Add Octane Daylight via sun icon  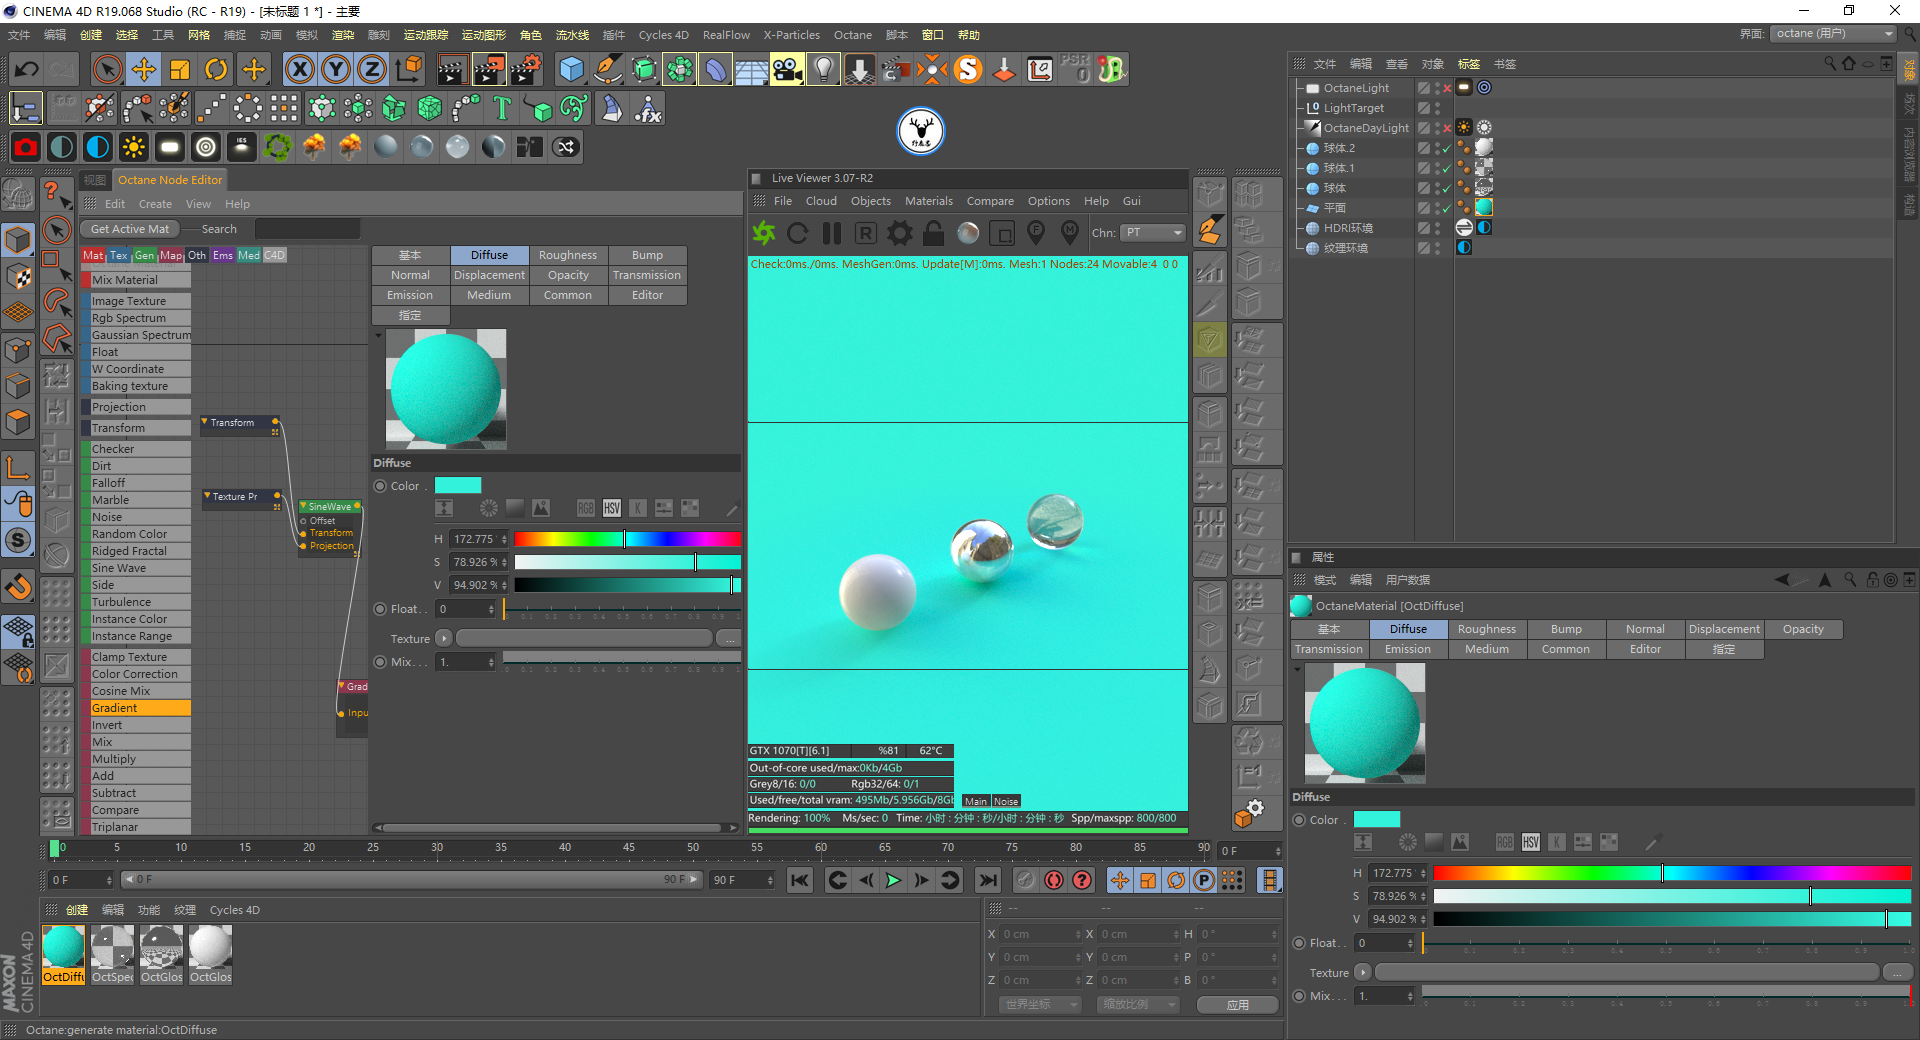point(133,147)
